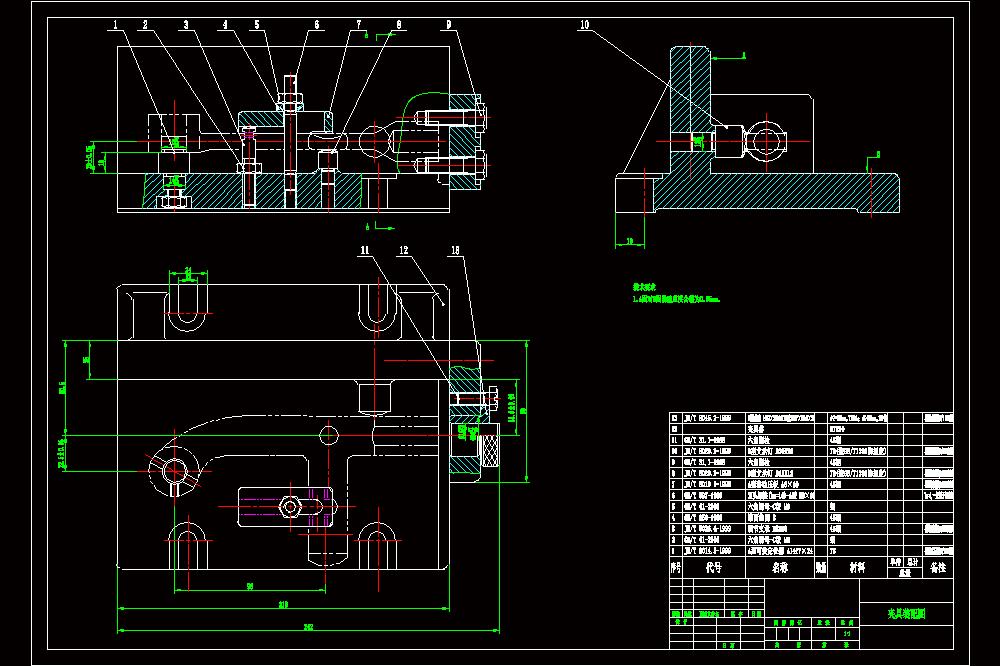Click the 备注 column header cell
Image resolution: width=1000 pixels, height=666 pixels.
(x=938, y=567)
